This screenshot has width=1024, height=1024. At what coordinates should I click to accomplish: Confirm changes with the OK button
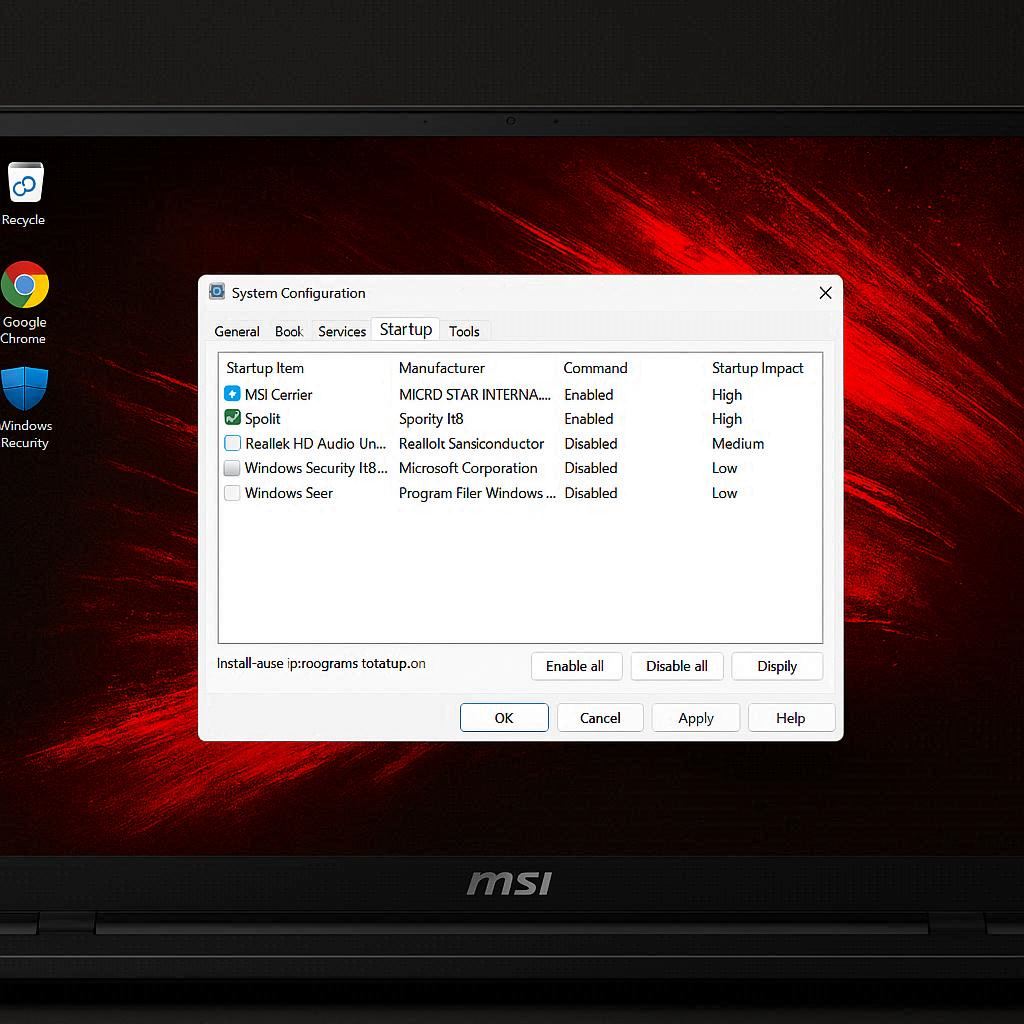click(x=504, y=718)
